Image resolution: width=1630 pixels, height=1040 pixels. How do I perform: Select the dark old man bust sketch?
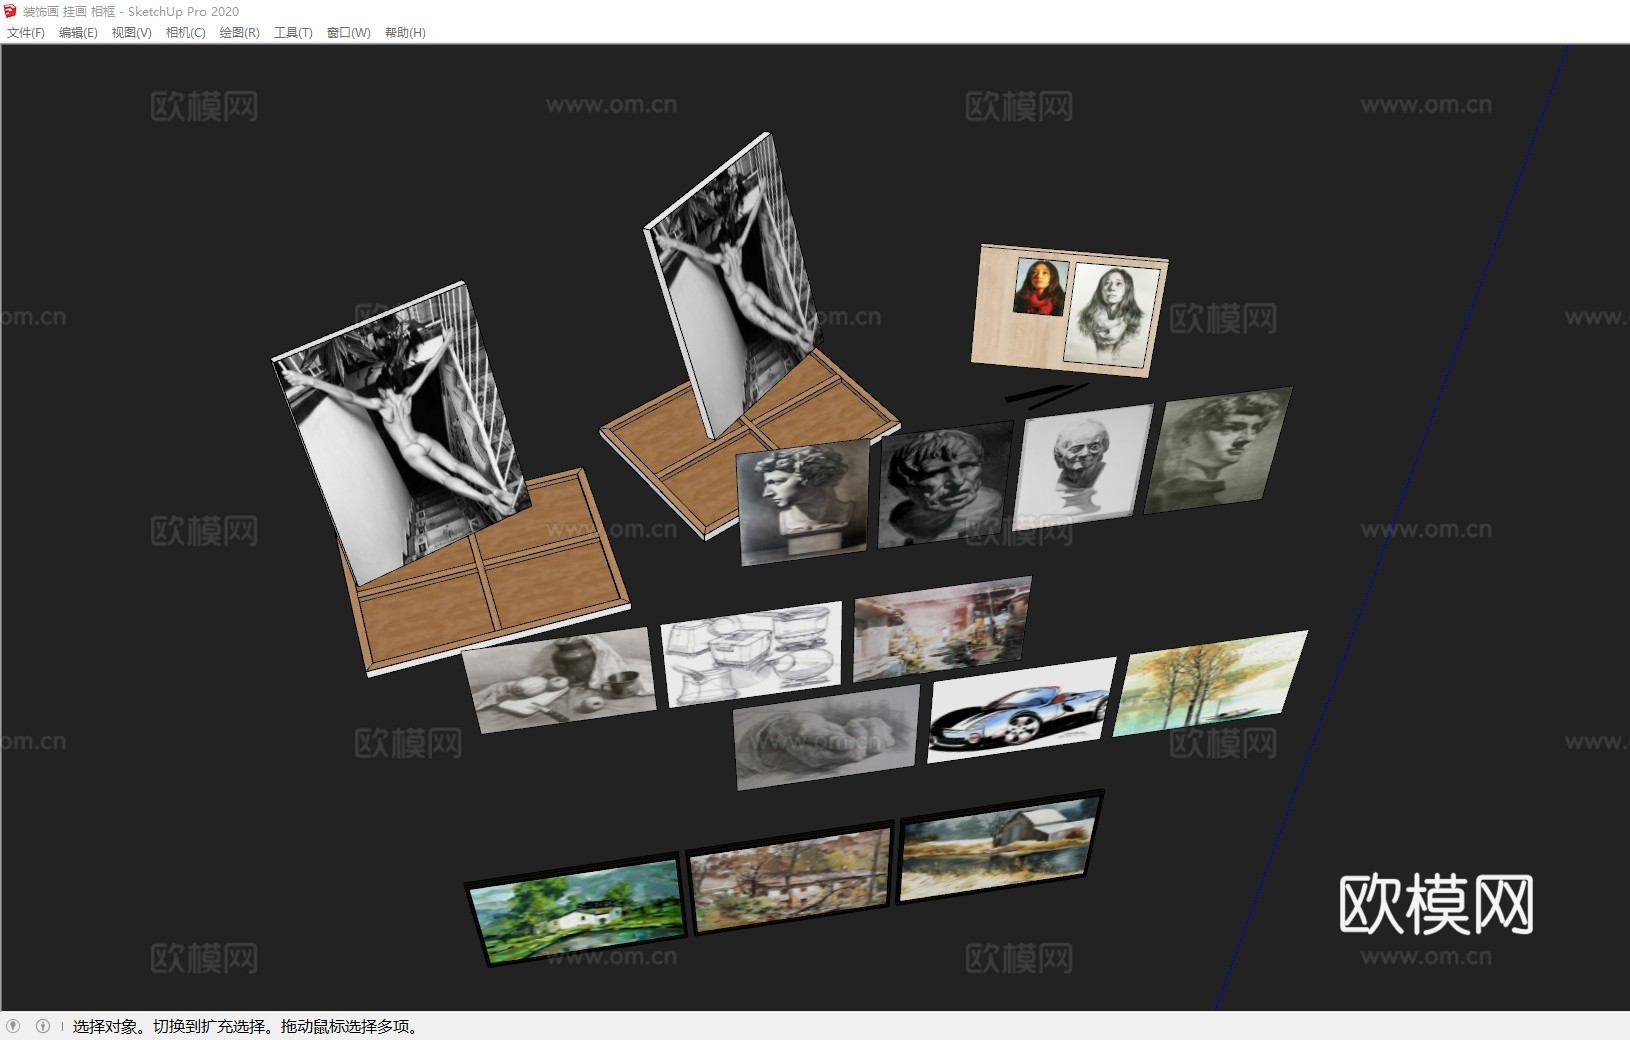[x=944, y=485]
